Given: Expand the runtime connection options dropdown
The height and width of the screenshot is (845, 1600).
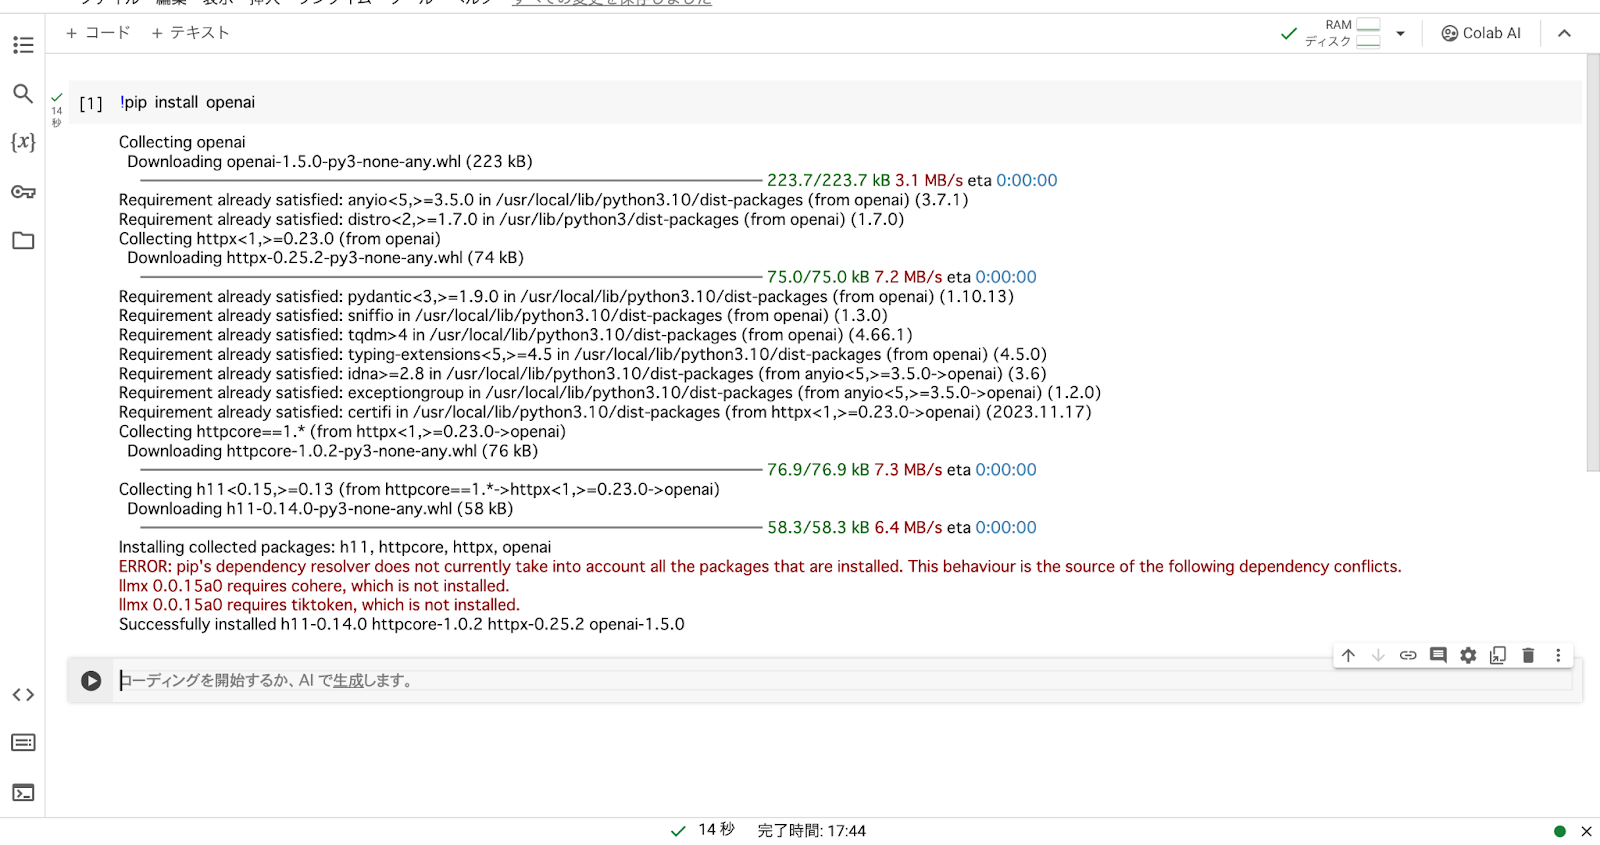Looking at the screenshot, I should pos(1400,34).
